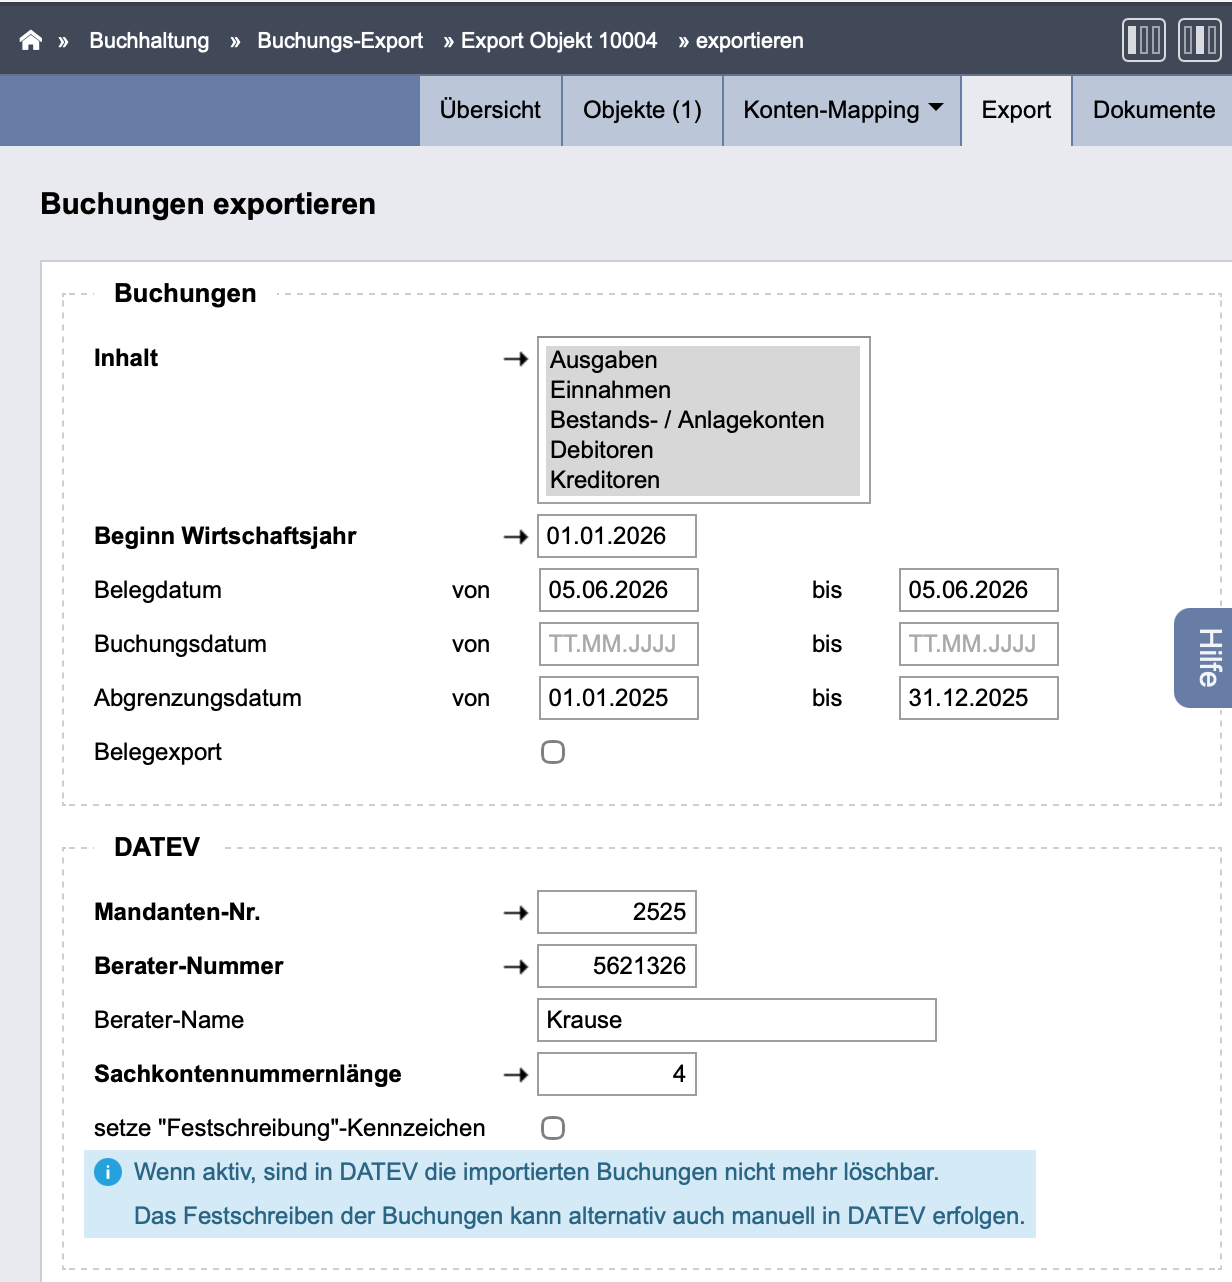Click the Mandanten-Nr. input field
This screenshot has height=1282, width=1232.
617,912
